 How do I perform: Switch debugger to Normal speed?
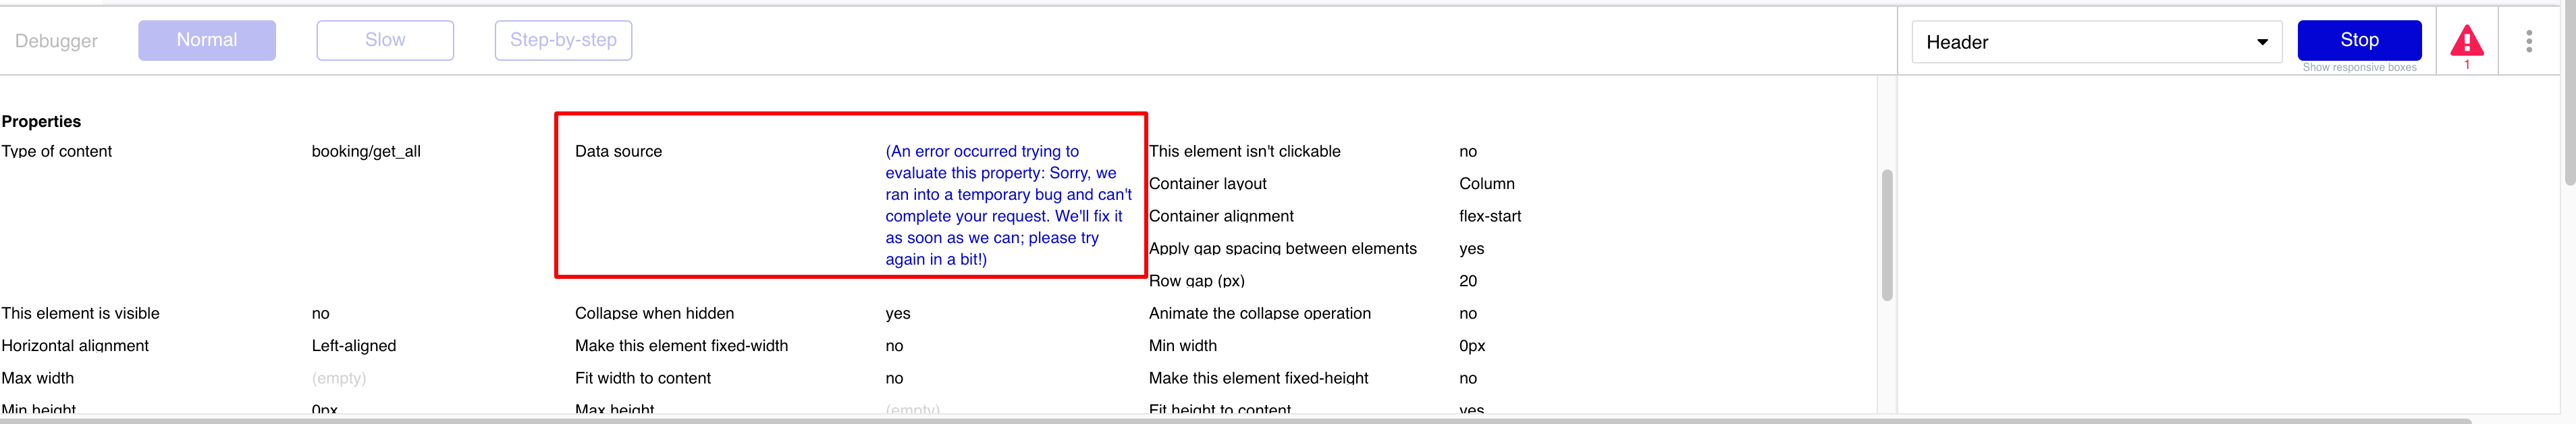[x=207, y=40]
